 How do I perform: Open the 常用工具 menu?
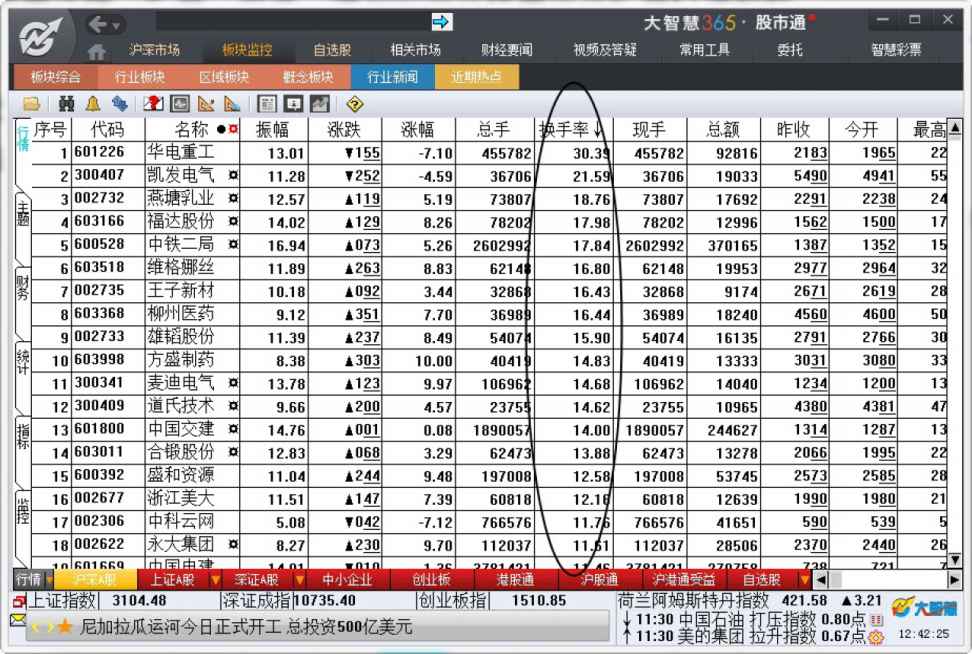(705, 50)
